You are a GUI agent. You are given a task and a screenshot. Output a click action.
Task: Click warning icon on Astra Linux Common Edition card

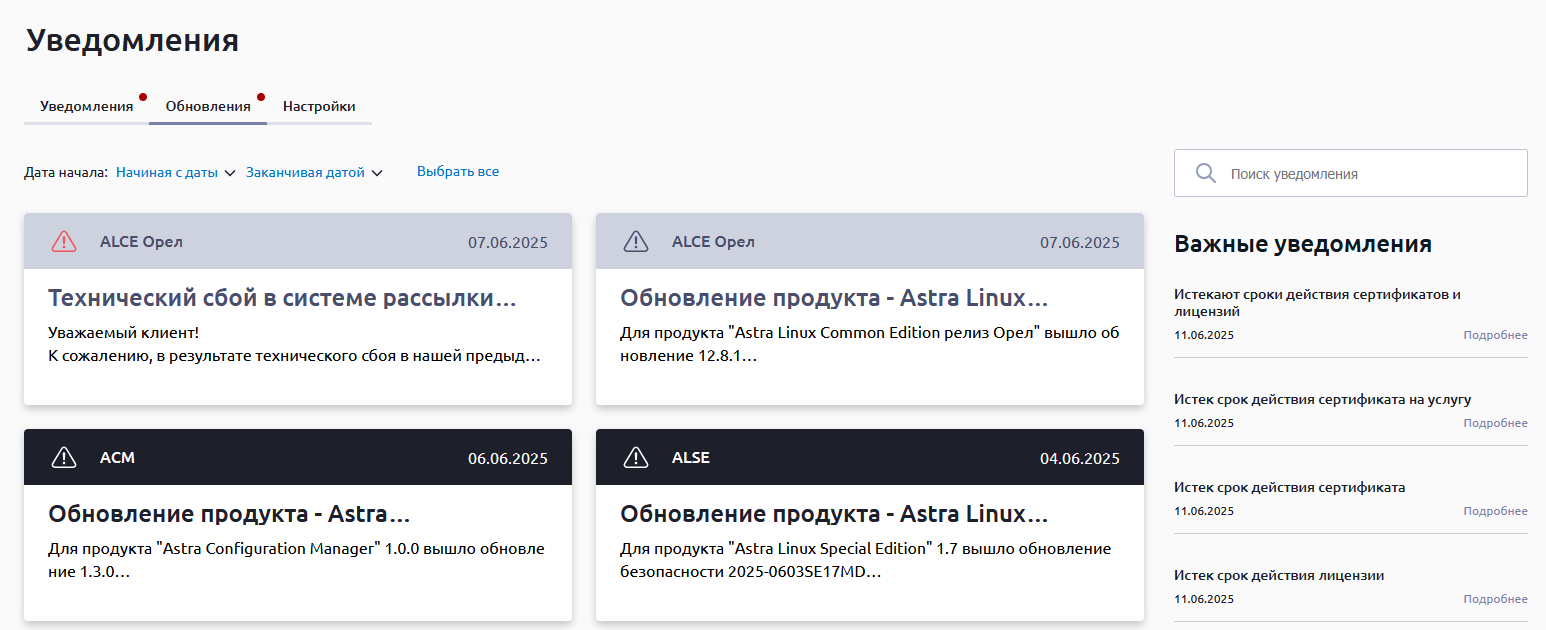pos(636,242)
